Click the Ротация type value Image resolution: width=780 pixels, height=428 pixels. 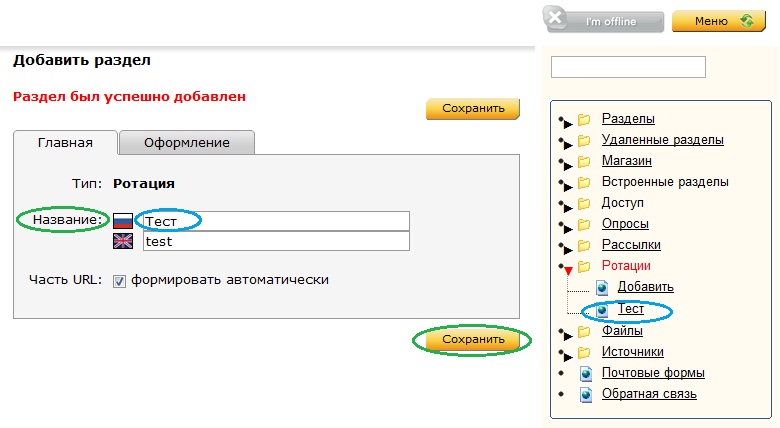(x=144, y=184)
